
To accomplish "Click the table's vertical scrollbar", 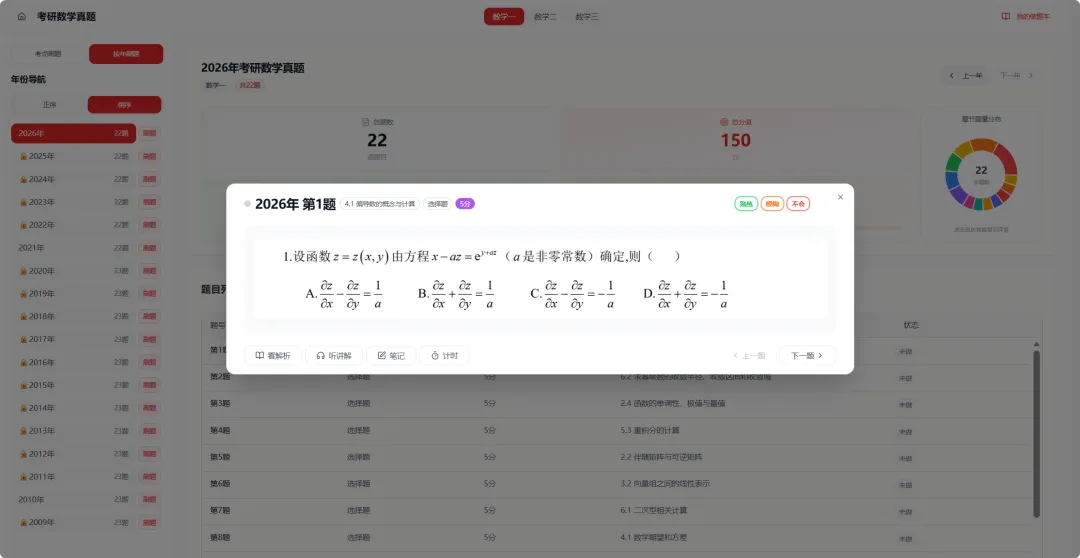I will pos(1036,434).
